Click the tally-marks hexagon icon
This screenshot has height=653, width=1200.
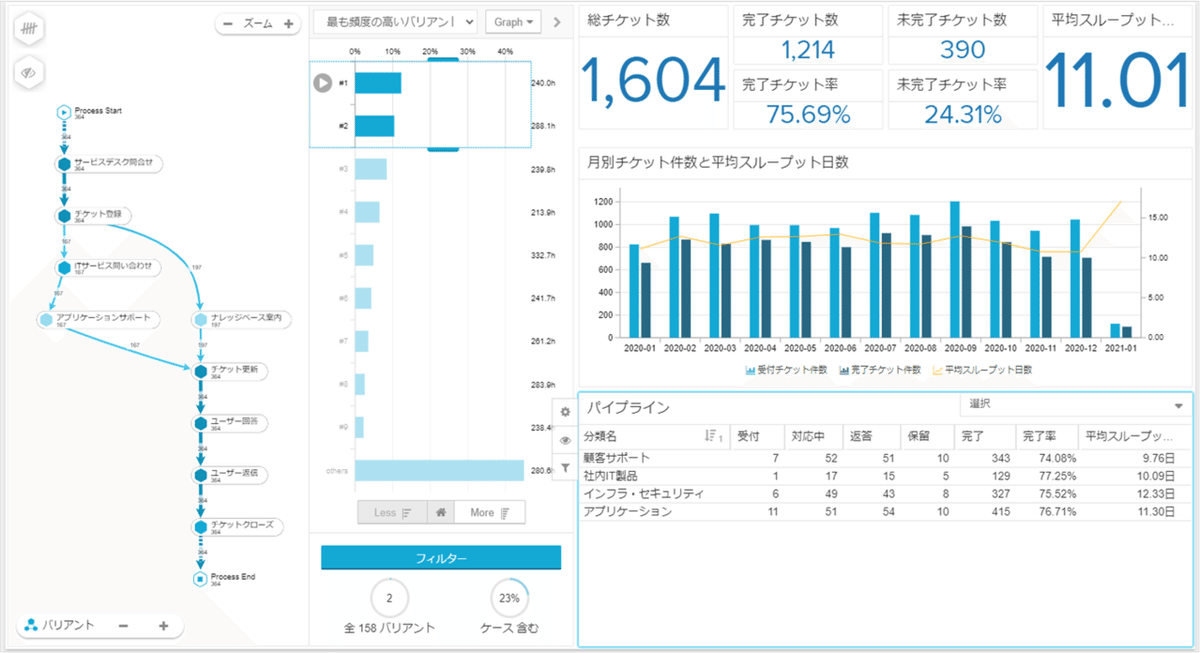coord(31,30)
